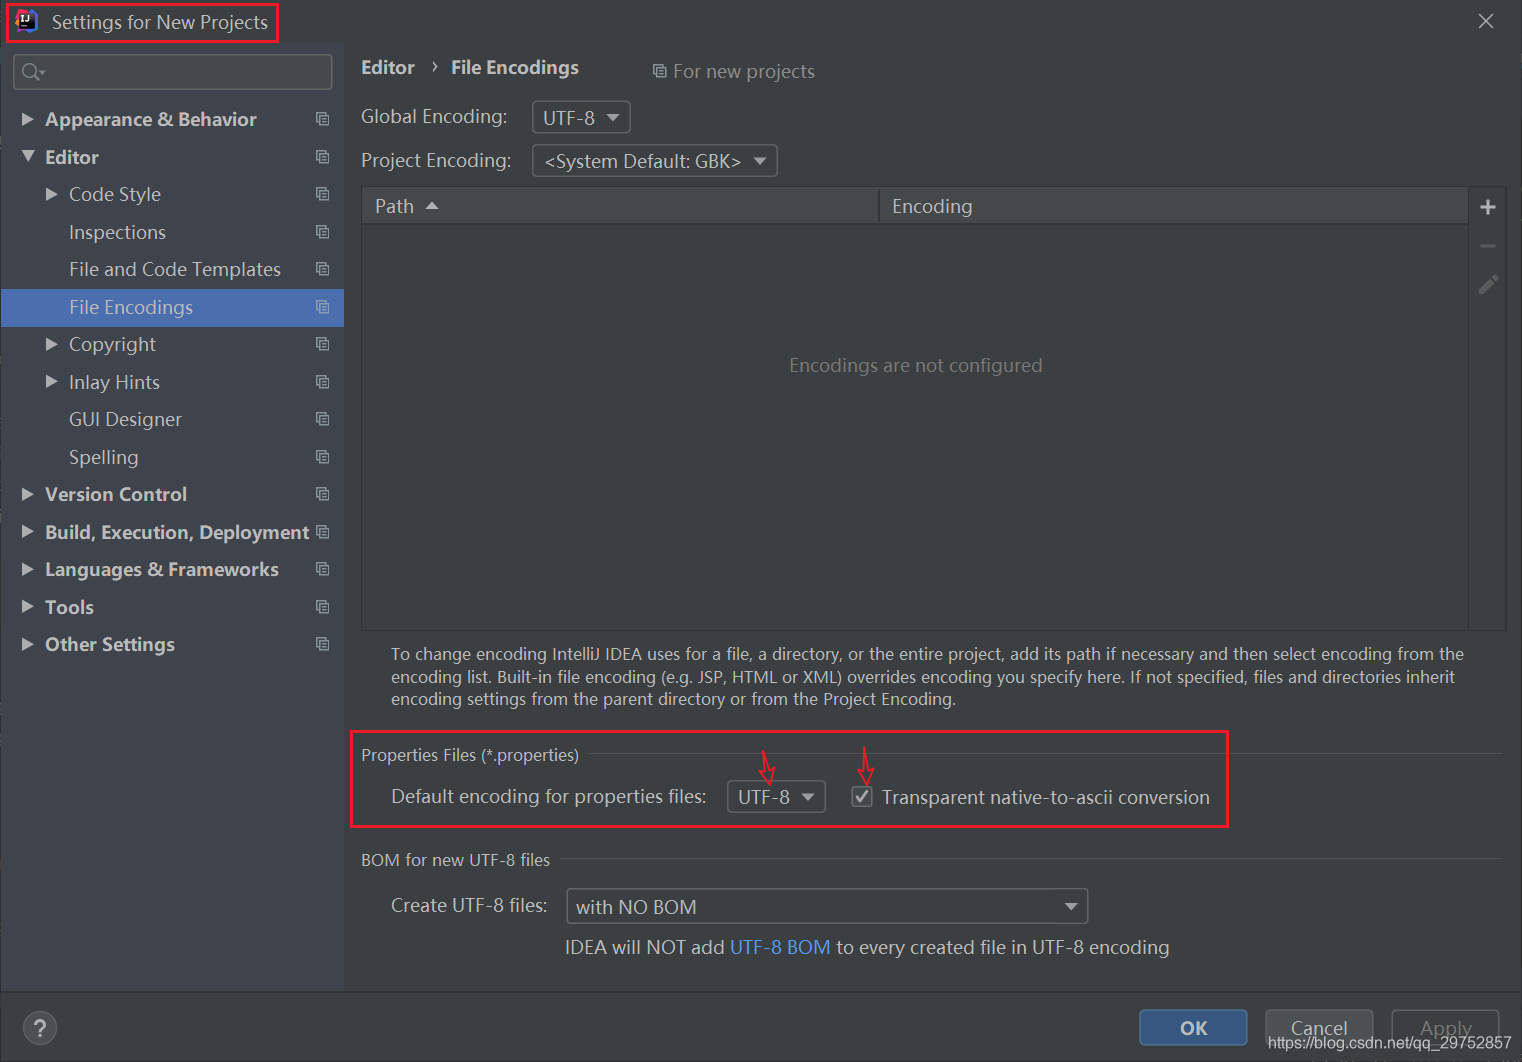The height and width of the screenshot is (1062, 1522).
Task: Toggle Transparent native-to-ascii conversion checkbox
Action: pos(862,797)
